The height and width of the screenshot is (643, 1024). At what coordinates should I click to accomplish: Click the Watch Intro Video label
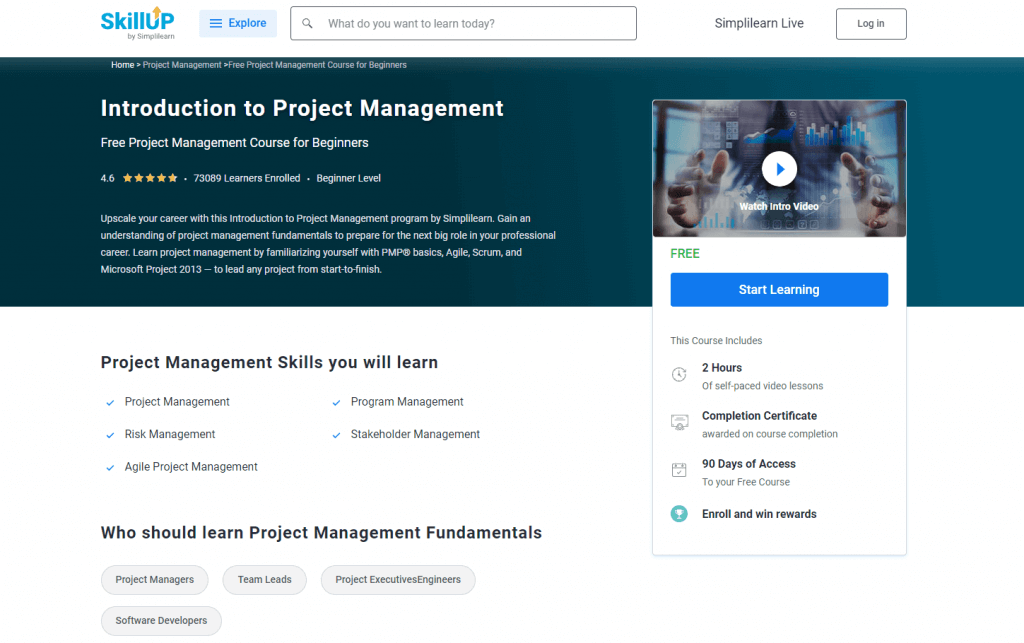[778, 206]
